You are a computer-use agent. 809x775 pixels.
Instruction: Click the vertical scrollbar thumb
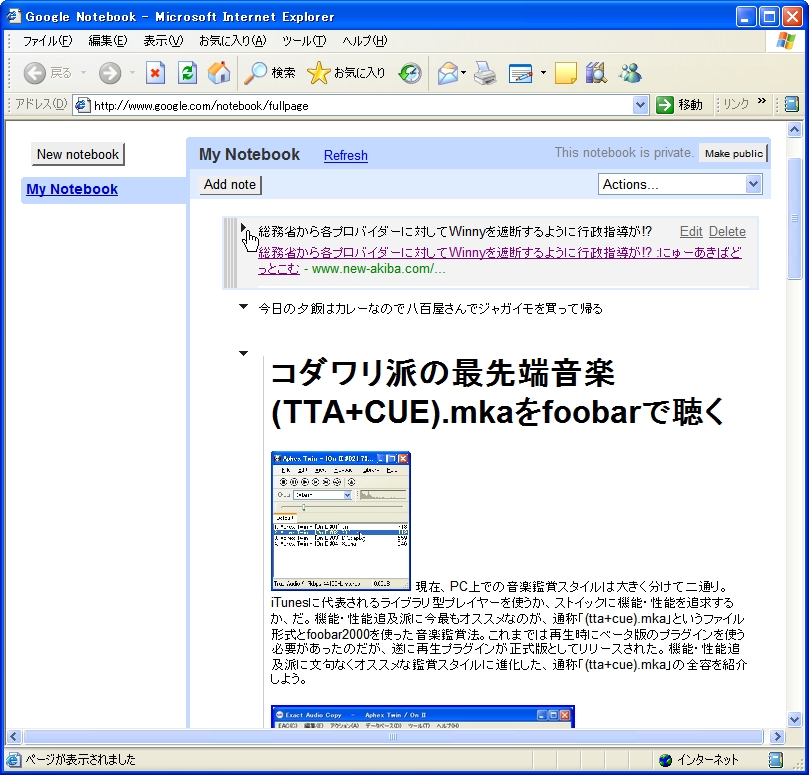795,218
